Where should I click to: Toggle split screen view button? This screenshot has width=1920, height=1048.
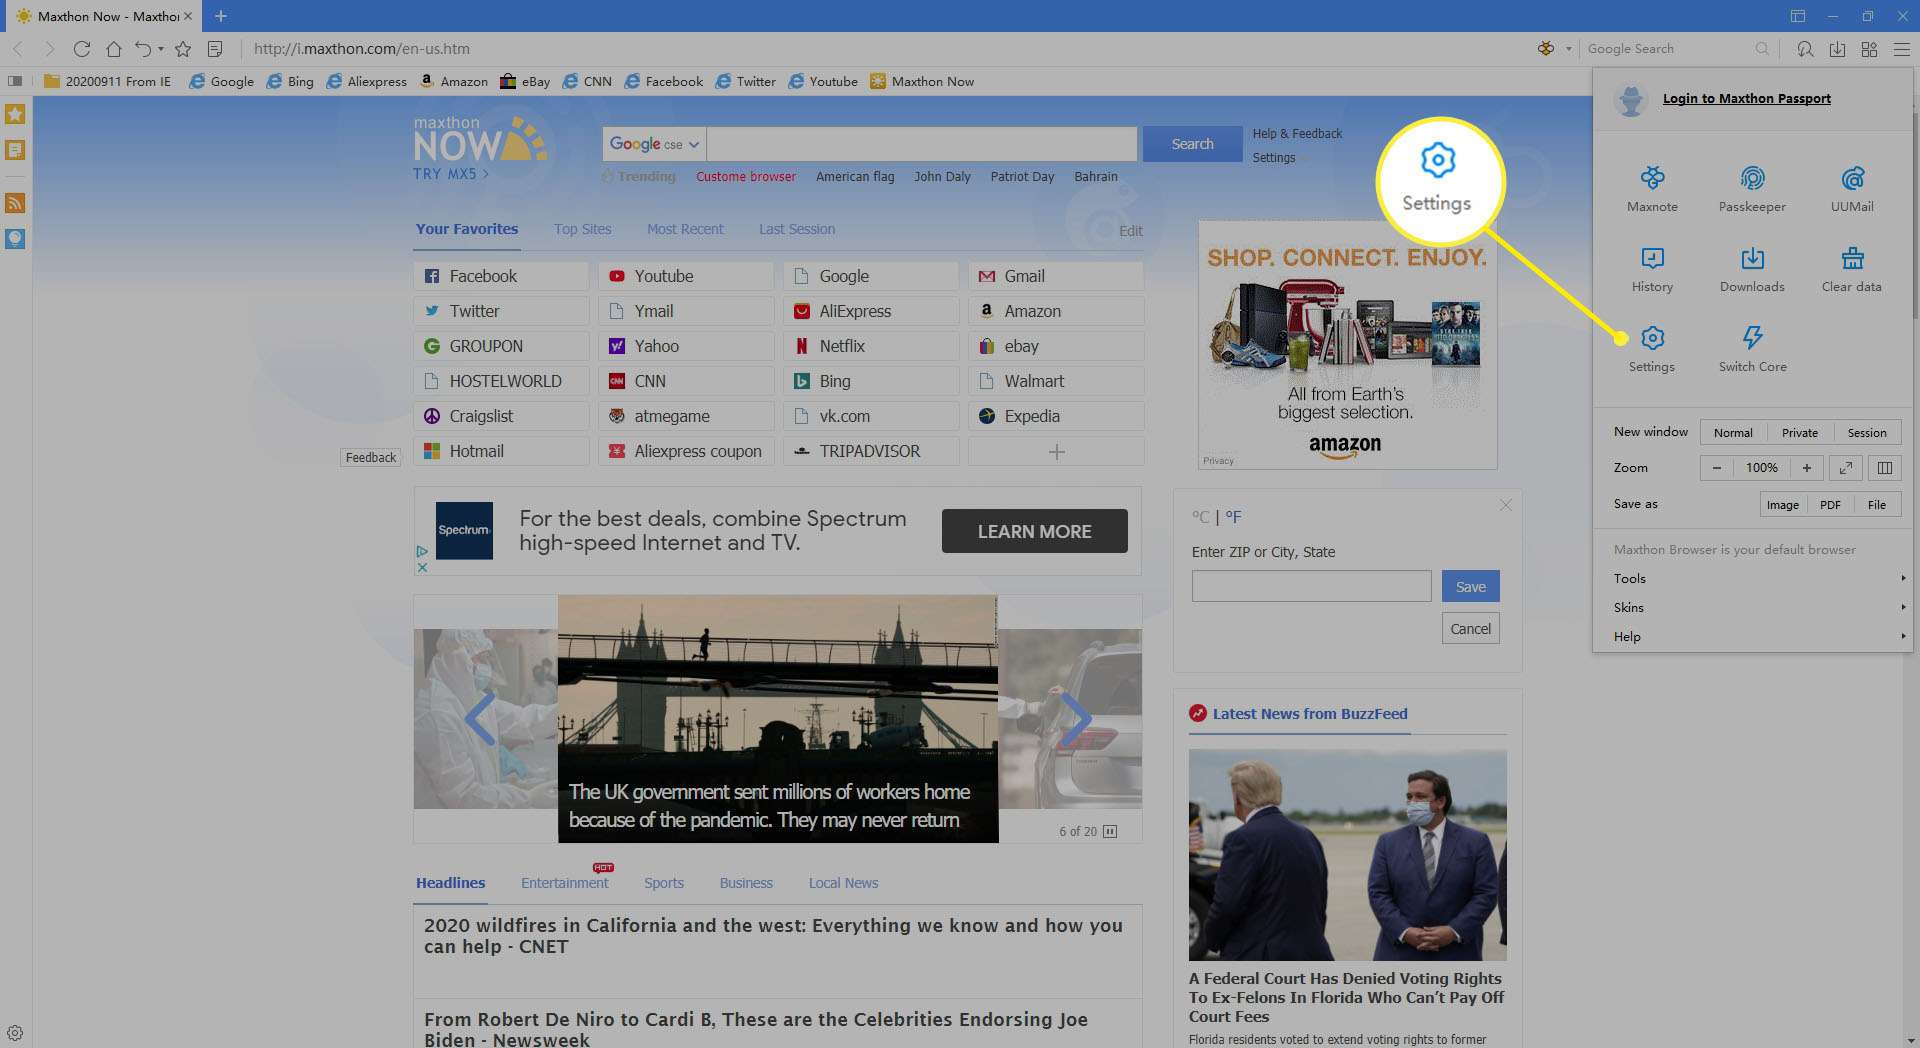[1884, 467]
